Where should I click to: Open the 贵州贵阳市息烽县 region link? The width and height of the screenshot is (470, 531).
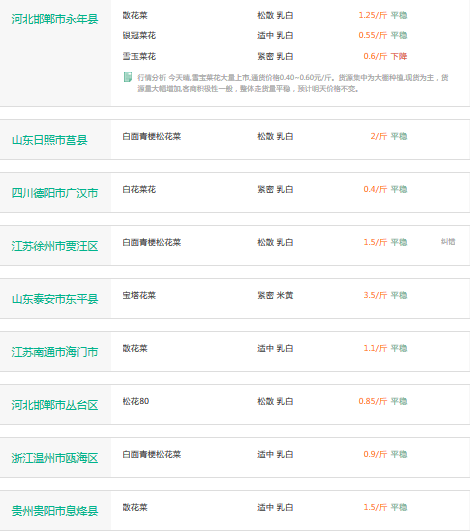tap(55, 511)
